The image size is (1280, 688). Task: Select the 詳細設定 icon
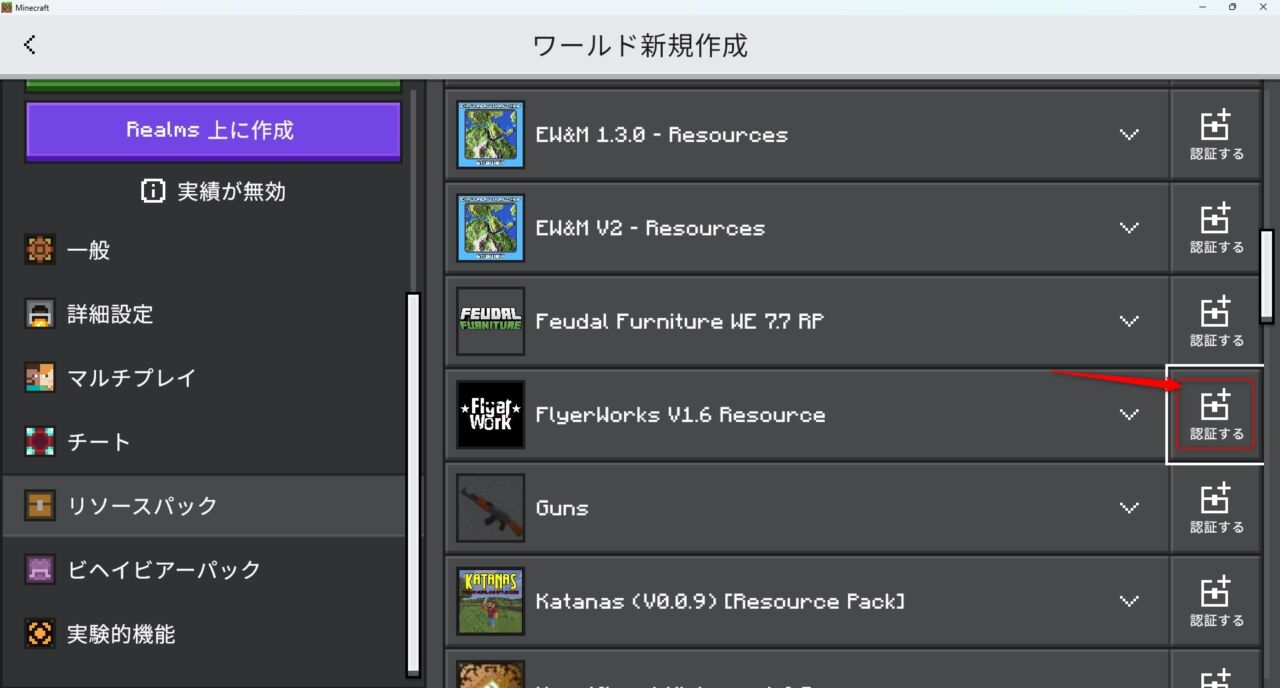point(39,314)
